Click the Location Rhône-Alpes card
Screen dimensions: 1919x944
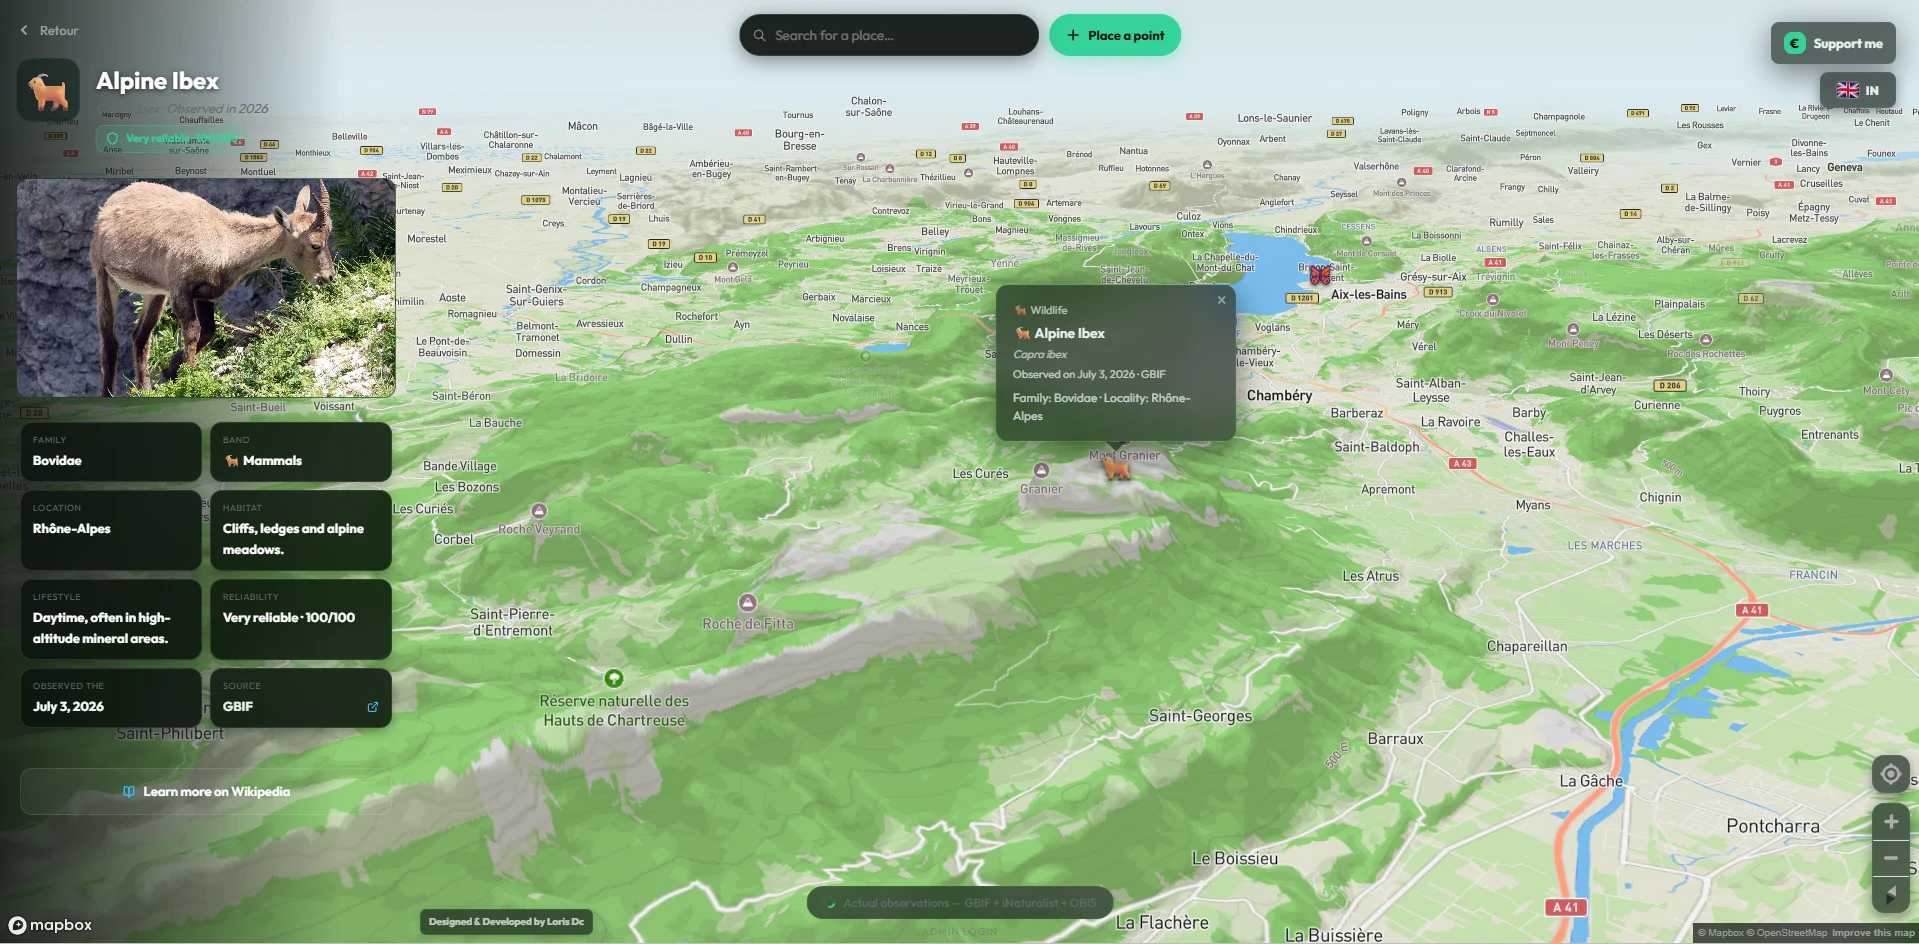tap(111, 530)
